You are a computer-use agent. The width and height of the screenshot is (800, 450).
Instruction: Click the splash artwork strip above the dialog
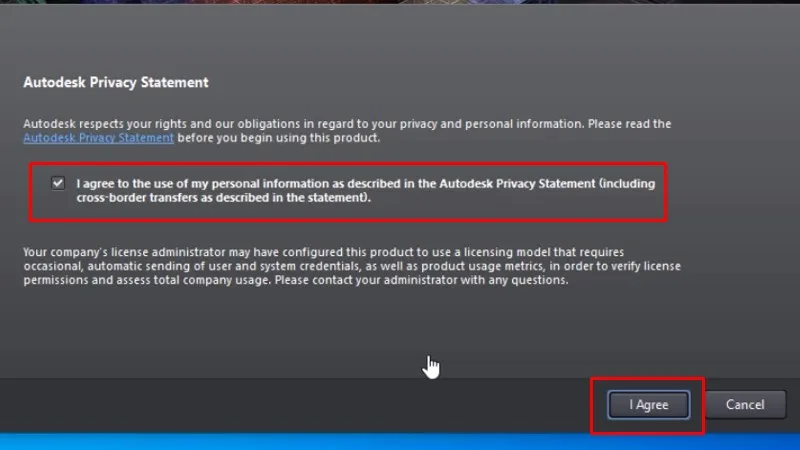[x=400, y=8]
